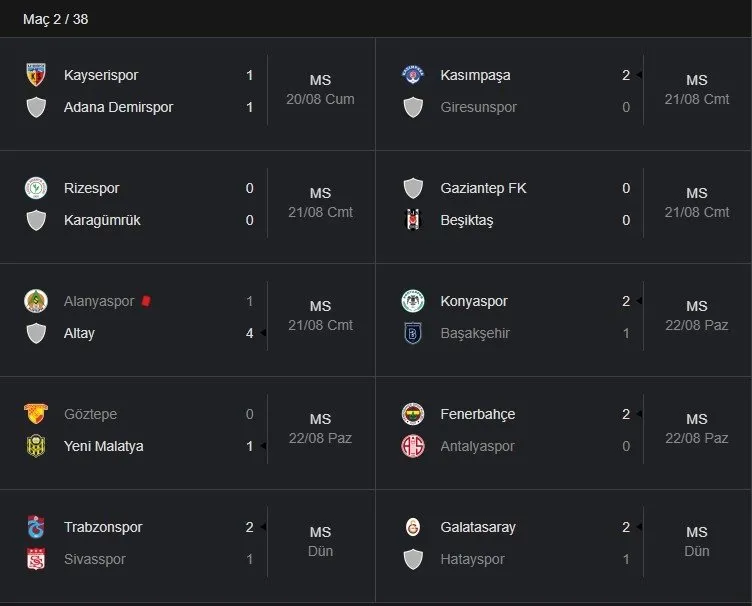Click the Trabzonspor club crest
This screenshot has width=752, height=606.
(36, 527)
